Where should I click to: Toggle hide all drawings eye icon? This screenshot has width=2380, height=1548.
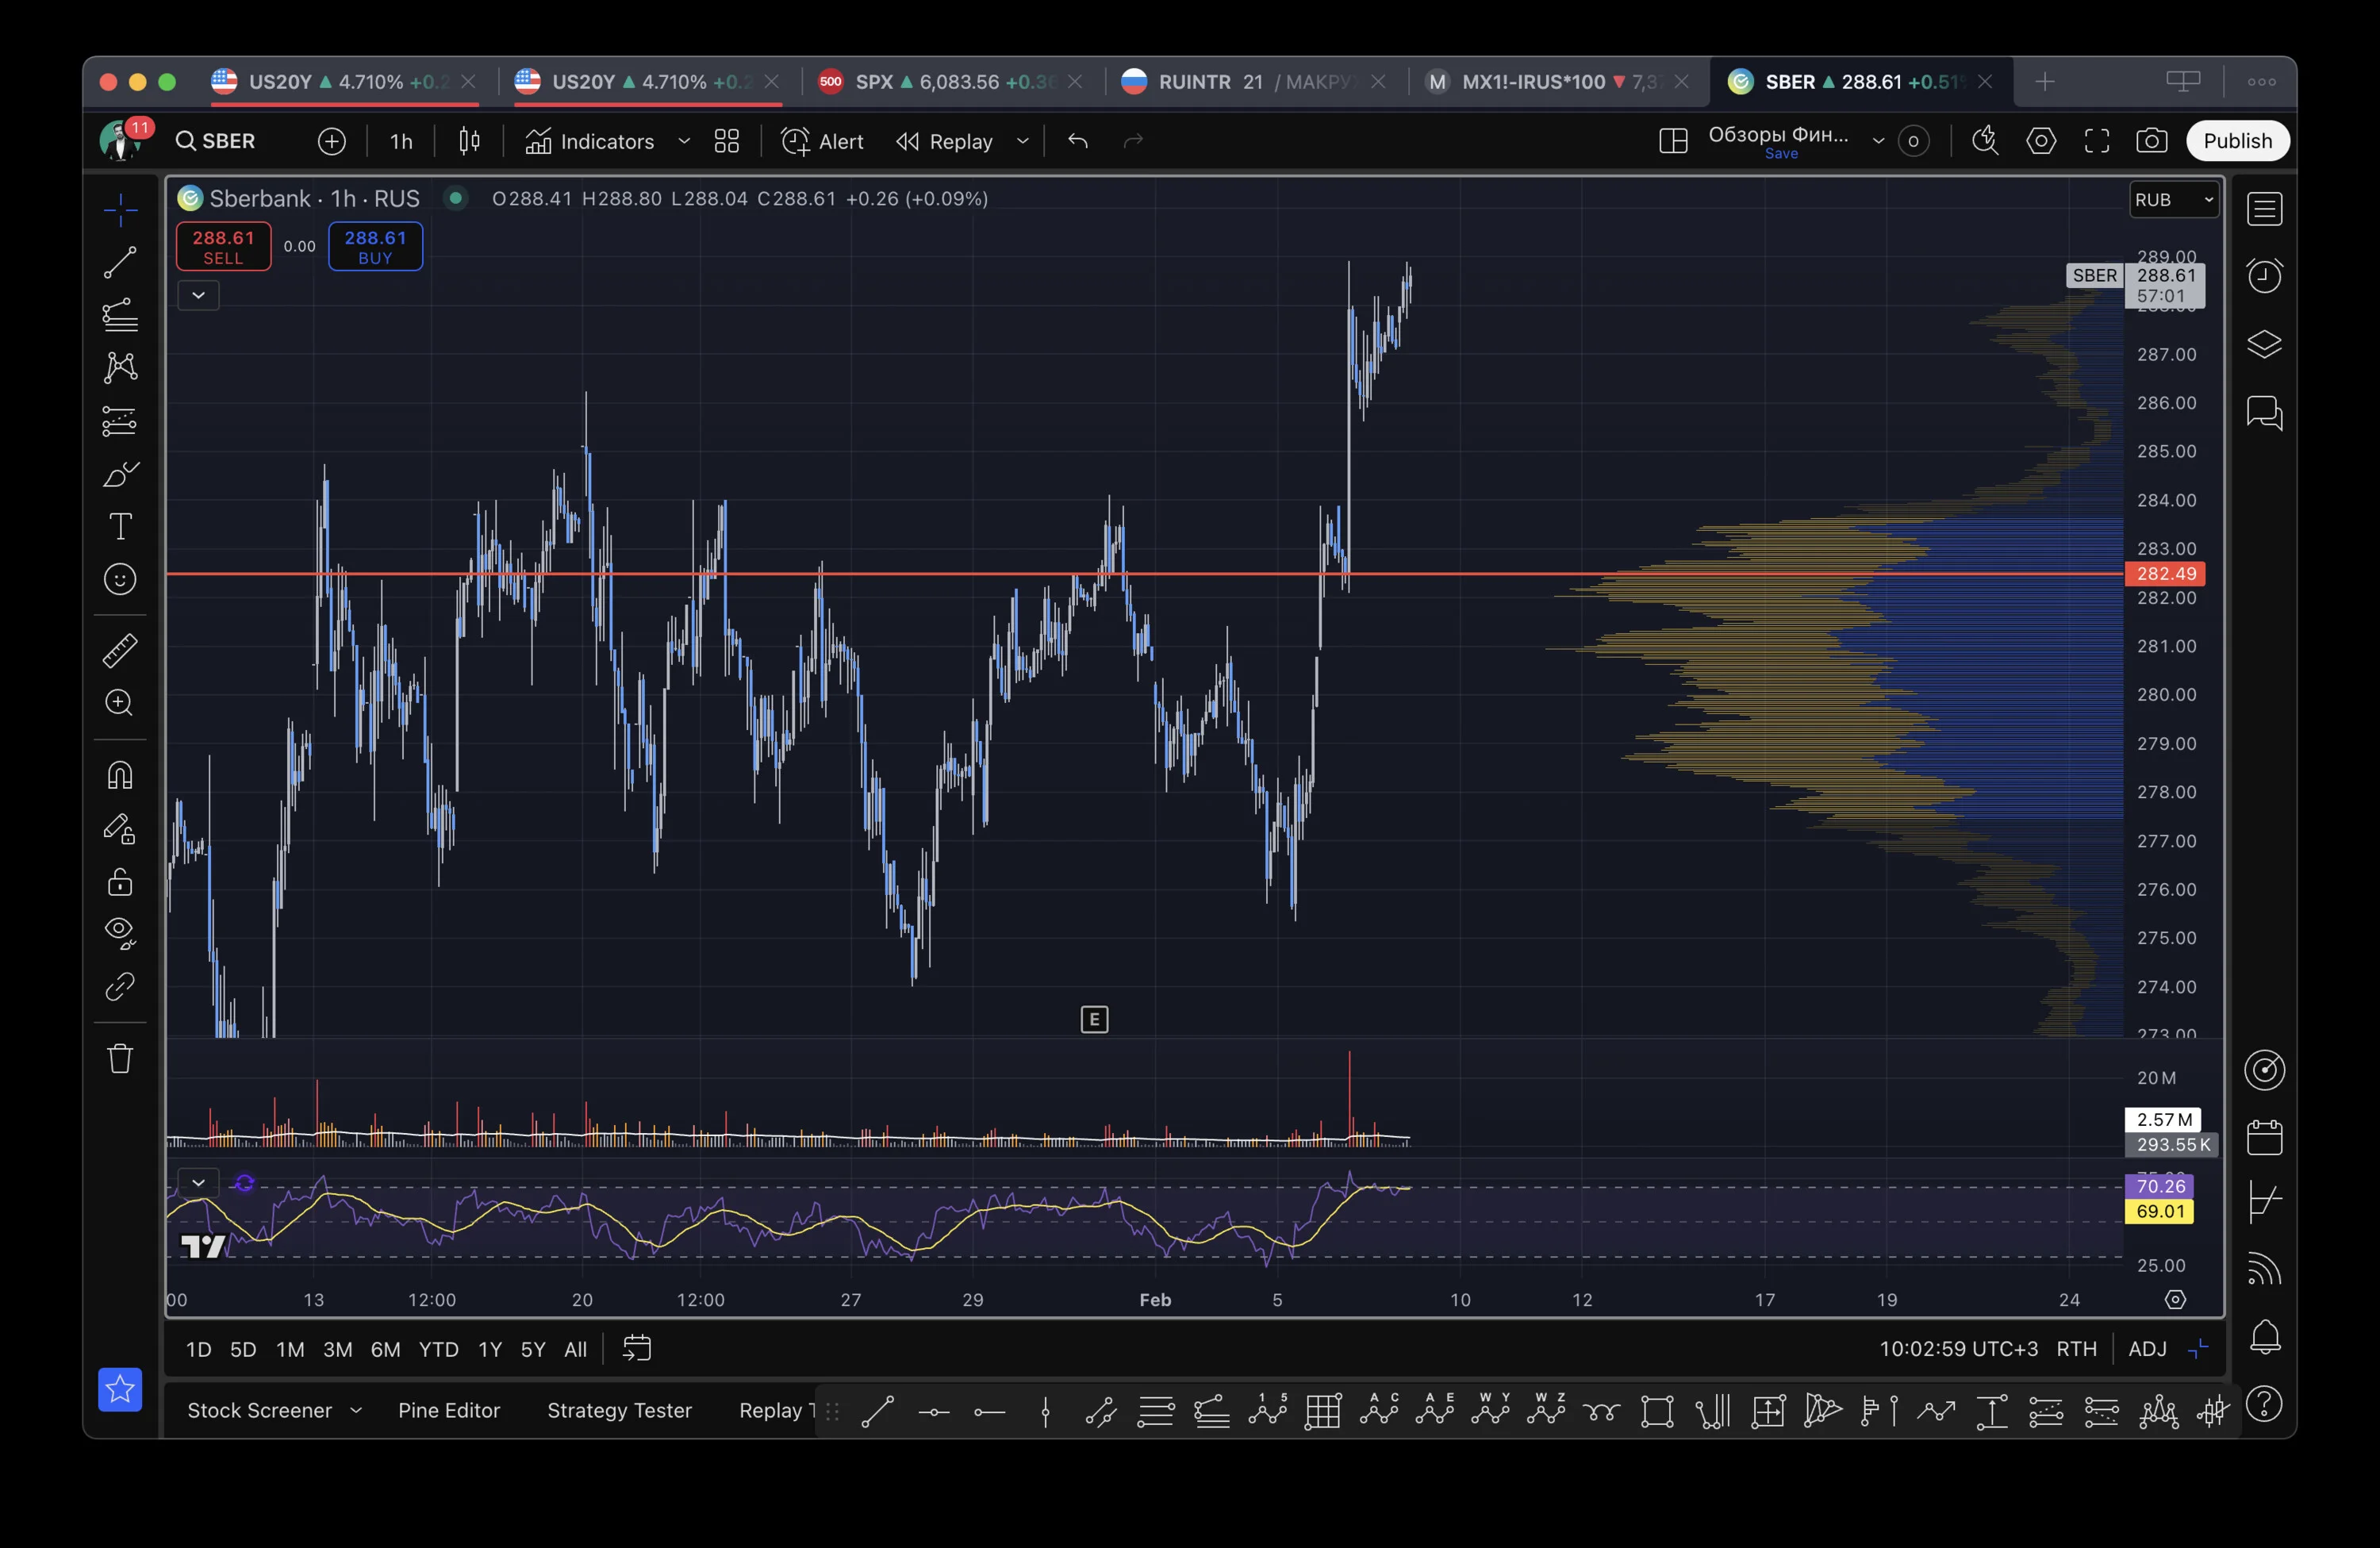[x=120, y=933]
